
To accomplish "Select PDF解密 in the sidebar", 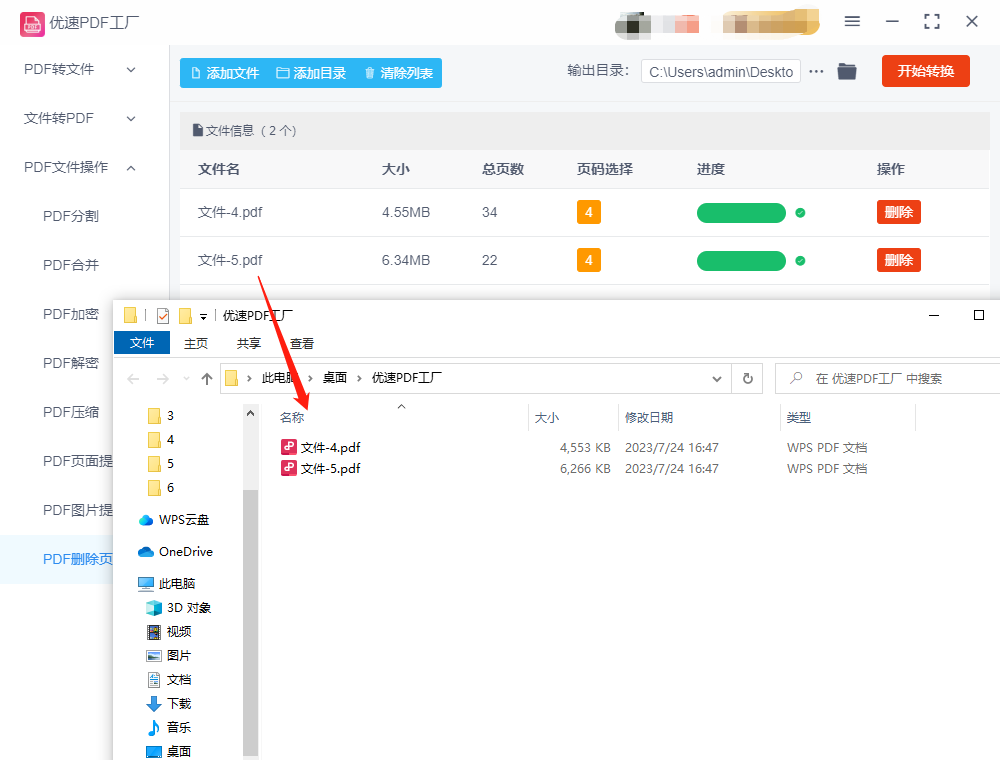I will [x=71, y=363].
